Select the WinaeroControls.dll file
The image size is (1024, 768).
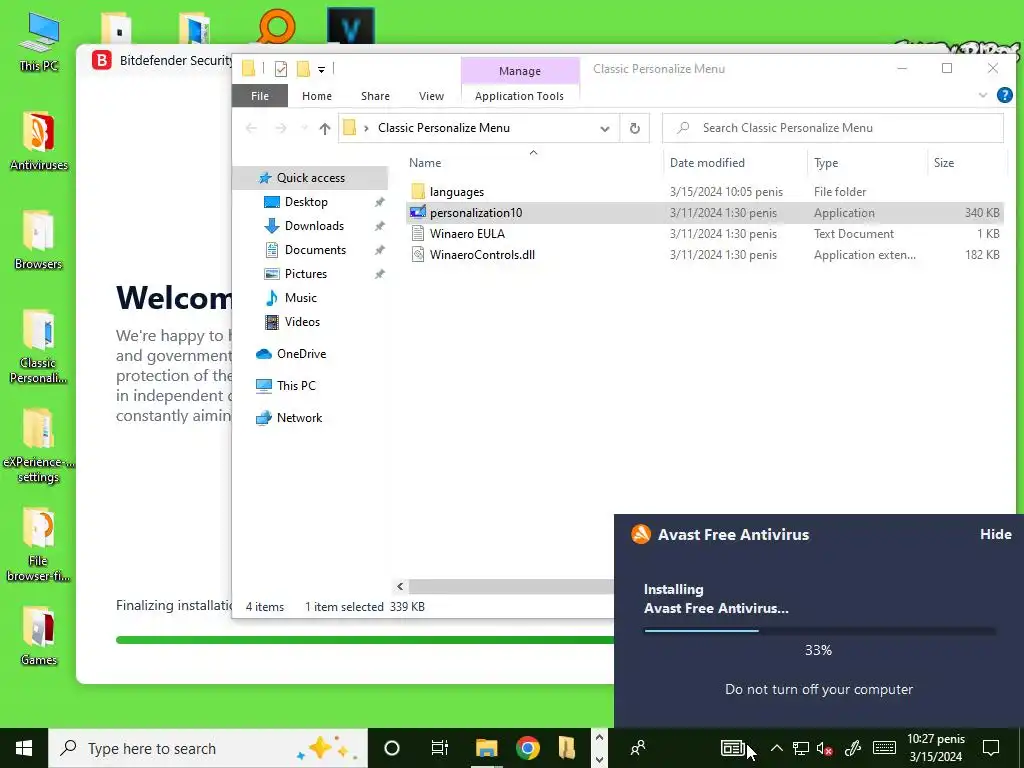pyautogui.click(x=705, y=255)
